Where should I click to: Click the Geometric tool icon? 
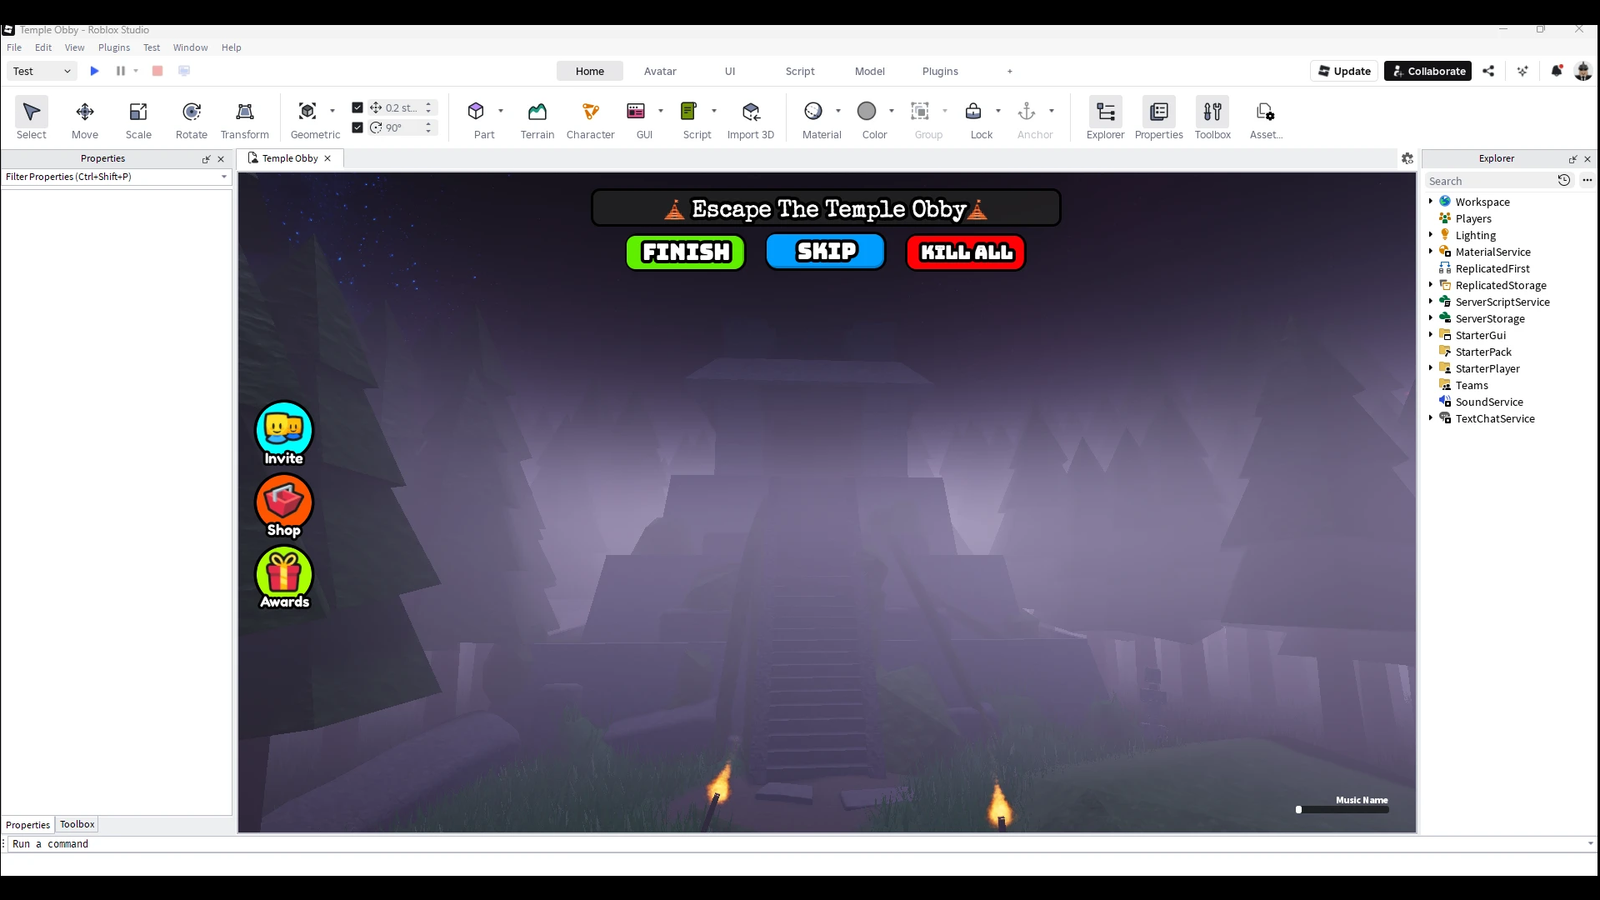coord(308,111)
